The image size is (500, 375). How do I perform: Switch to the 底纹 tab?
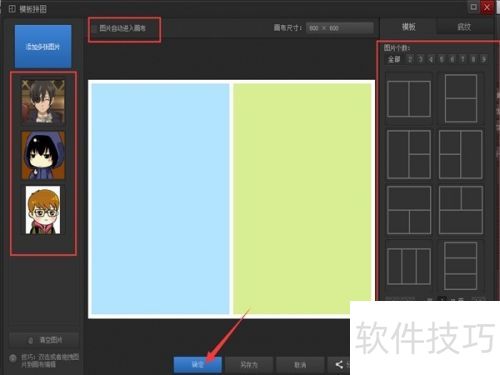click(464, 27)
